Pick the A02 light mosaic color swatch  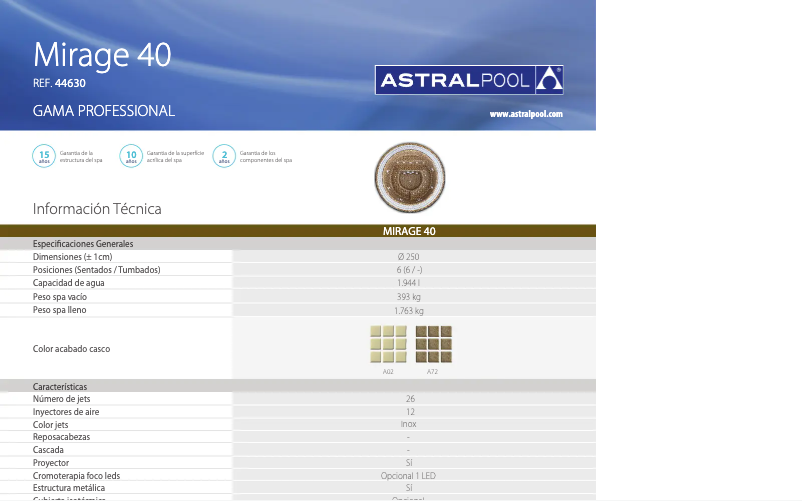coord(388,343)
